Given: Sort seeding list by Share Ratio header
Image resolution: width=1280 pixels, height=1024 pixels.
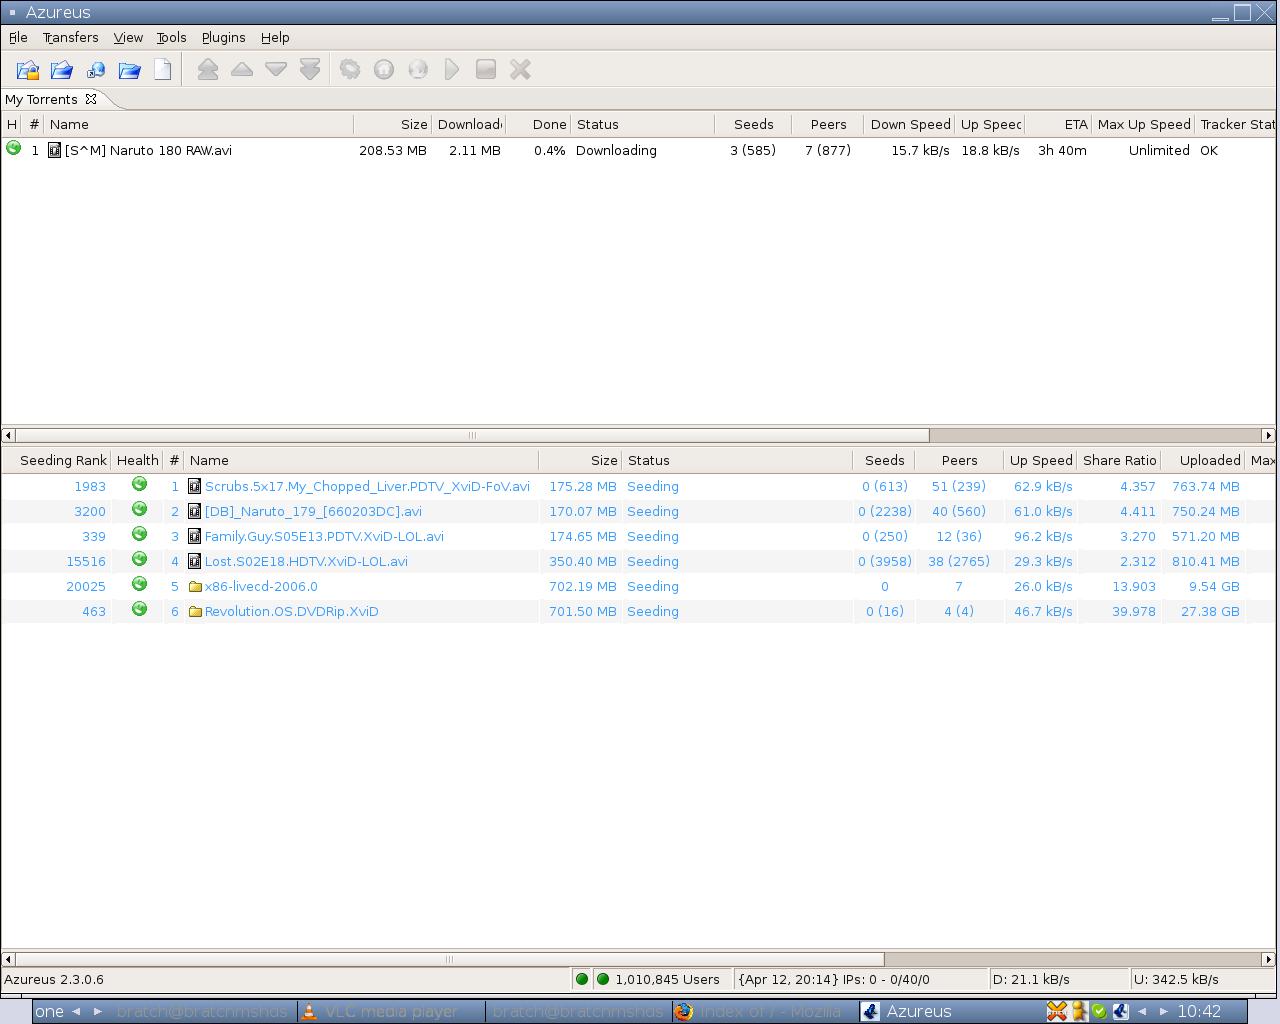Looking at the screenshot, I should click(1119, 460).
